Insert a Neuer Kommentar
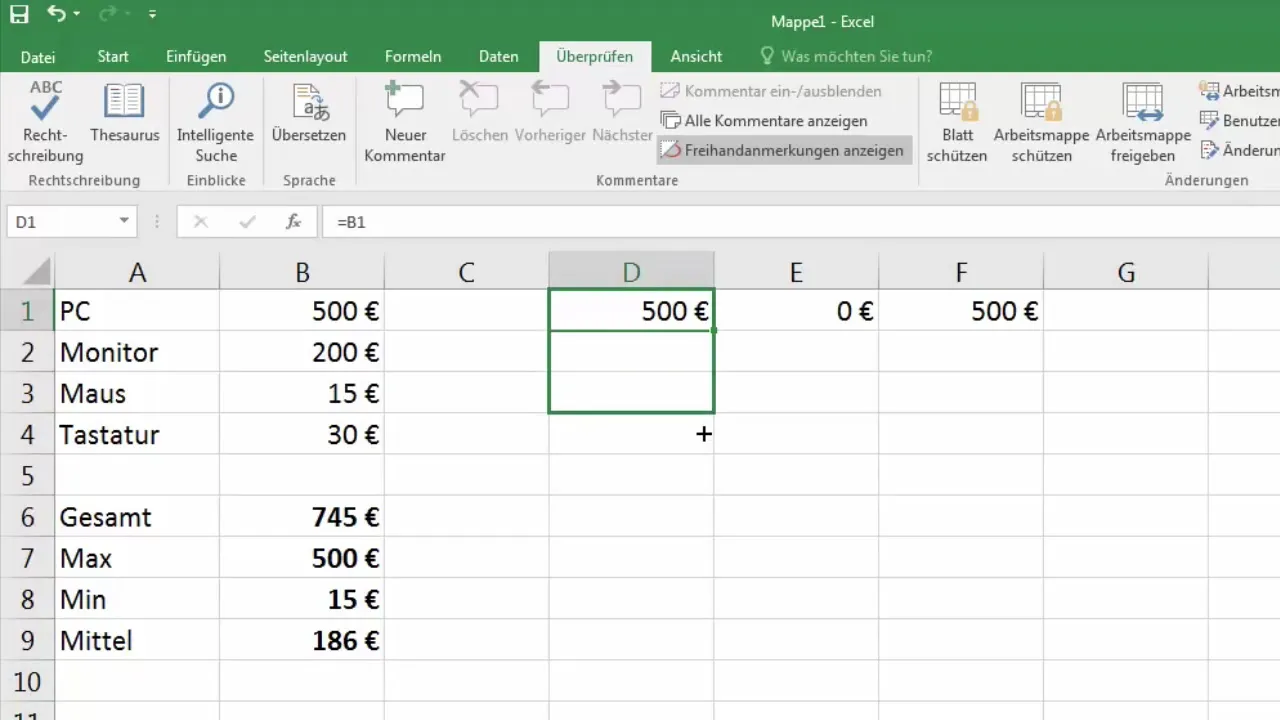Image resolution: width=1280 pixels, height=720 pixels. pyautogui.click(x=404, y=122)
